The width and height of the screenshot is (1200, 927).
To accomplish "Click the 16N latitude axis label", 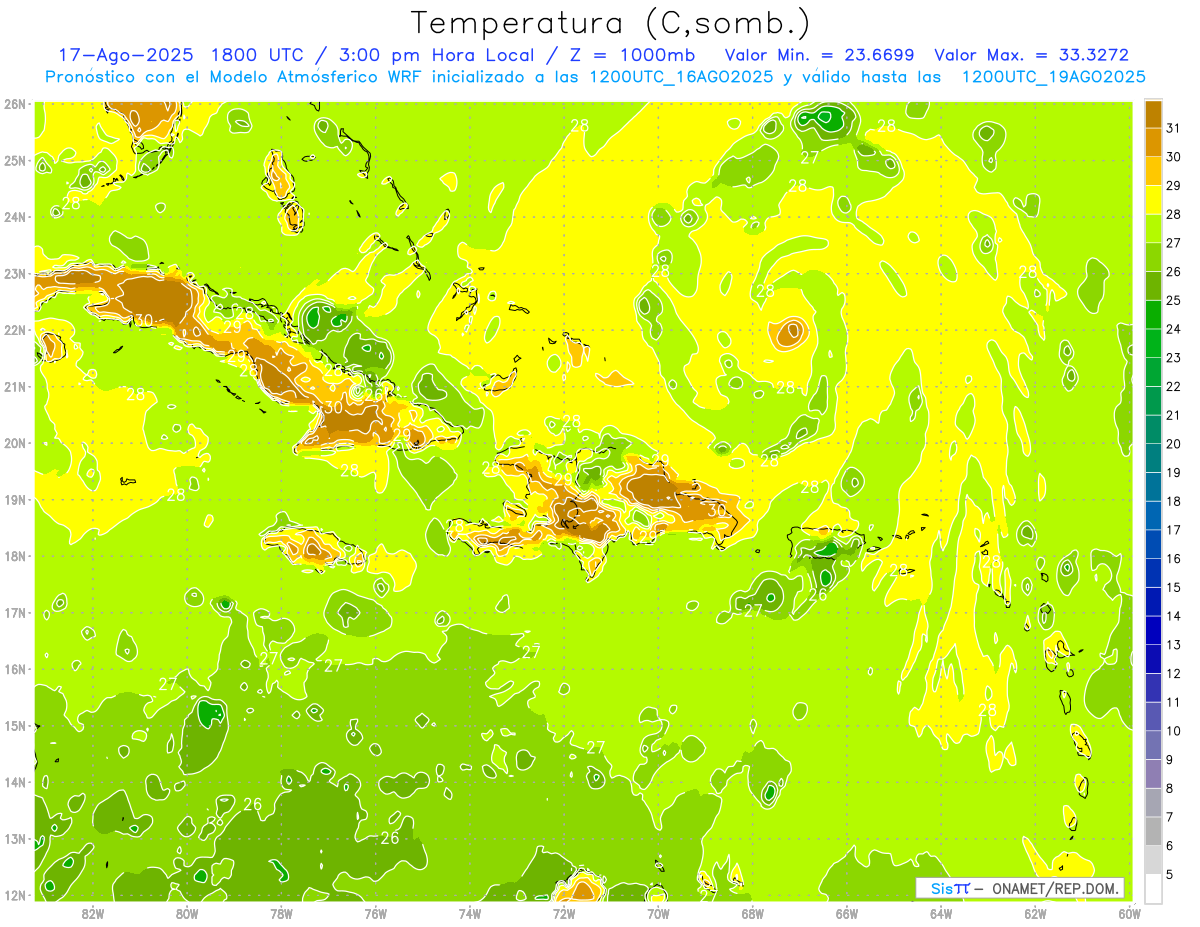I will pyautogui.click(x=15, y=669).
